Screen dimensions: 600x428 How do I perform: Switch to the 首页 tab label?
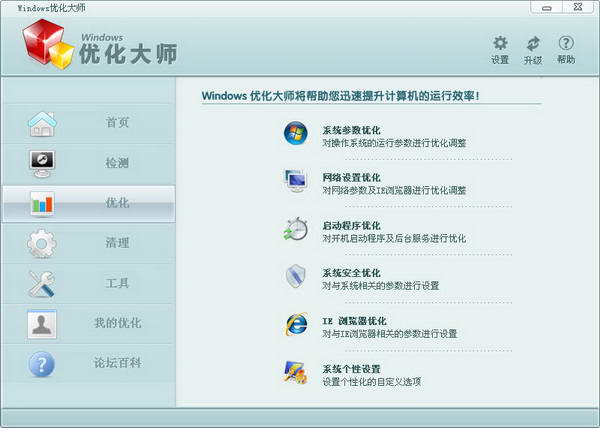[117, 122]
